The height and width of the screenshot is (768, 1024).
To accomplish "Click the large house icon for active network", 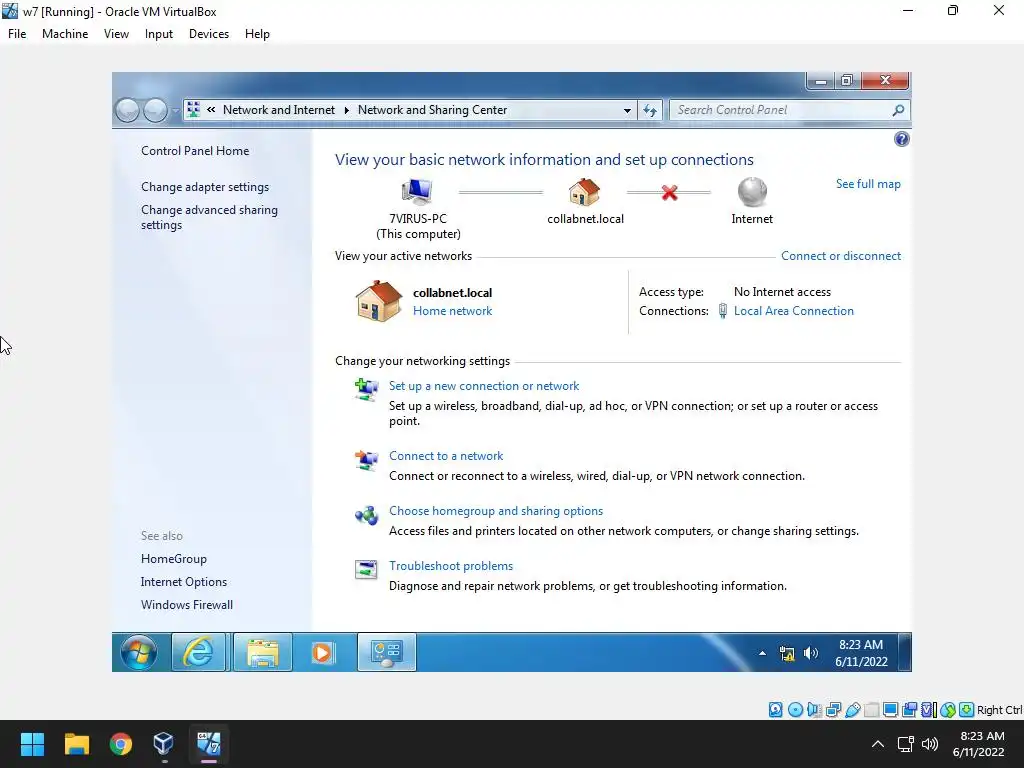I will (x=378, y=301).
